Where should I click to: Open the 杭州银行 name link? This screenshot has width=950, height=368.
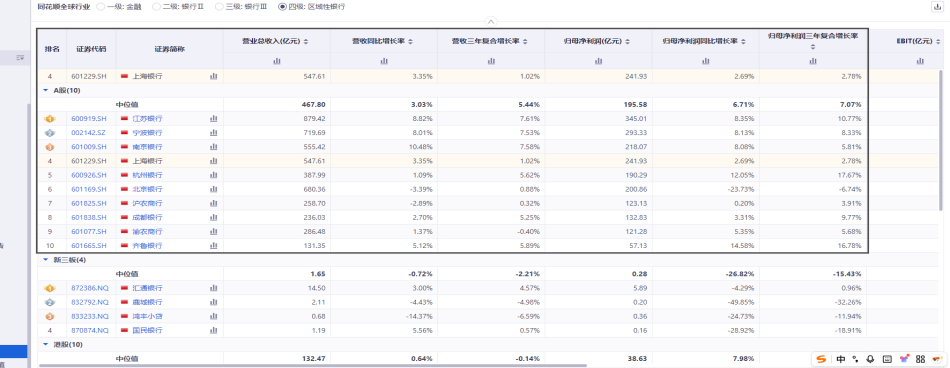point(147,175)
